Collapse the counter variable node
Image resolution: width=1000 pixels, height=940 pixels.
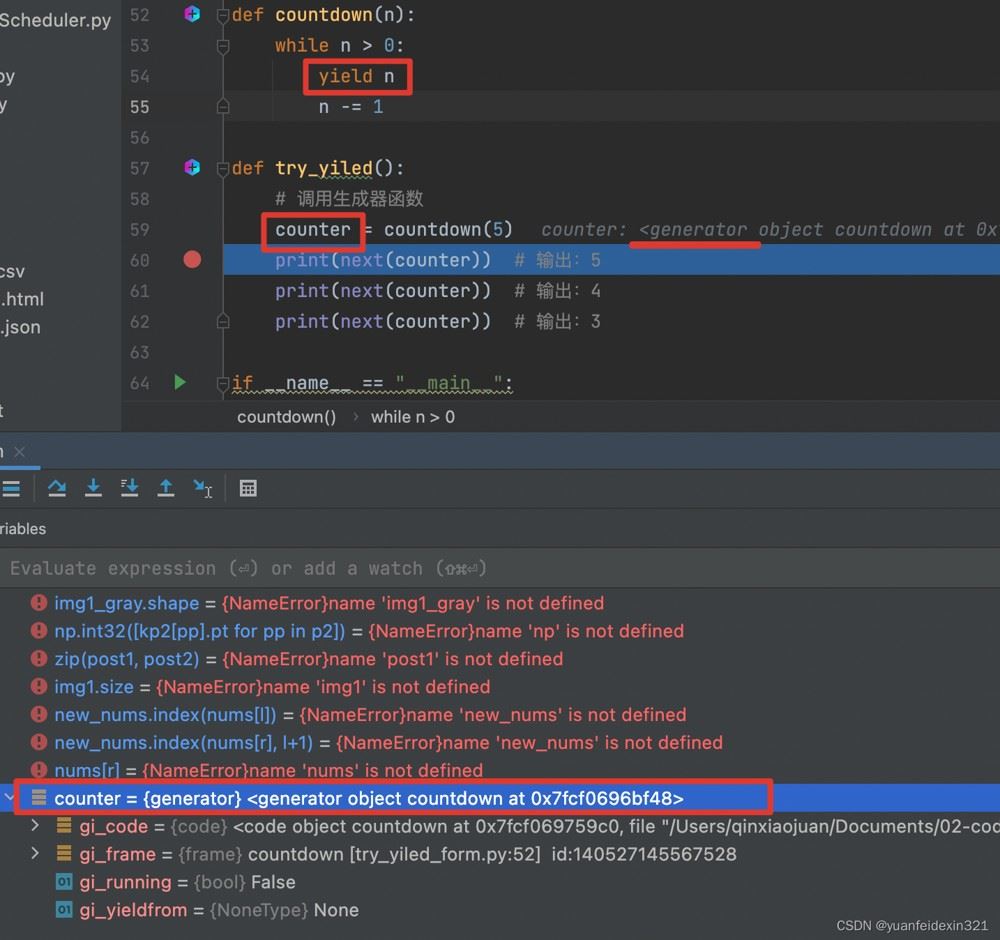8,798
